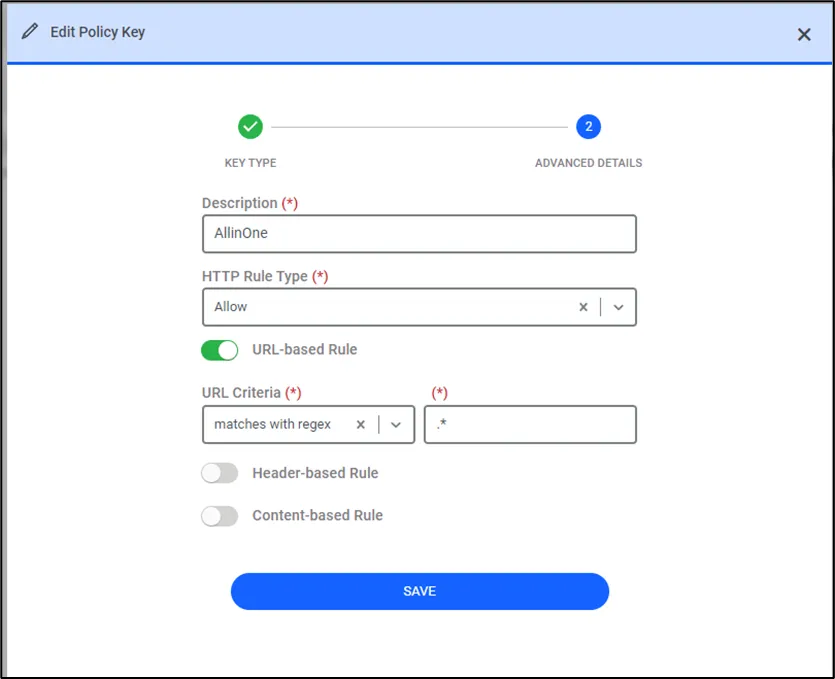Image resolution: width=835 pixels, height=679 pixels.
Task: Enable the Header-based Rule toggle
Action: tap(219, 473)
